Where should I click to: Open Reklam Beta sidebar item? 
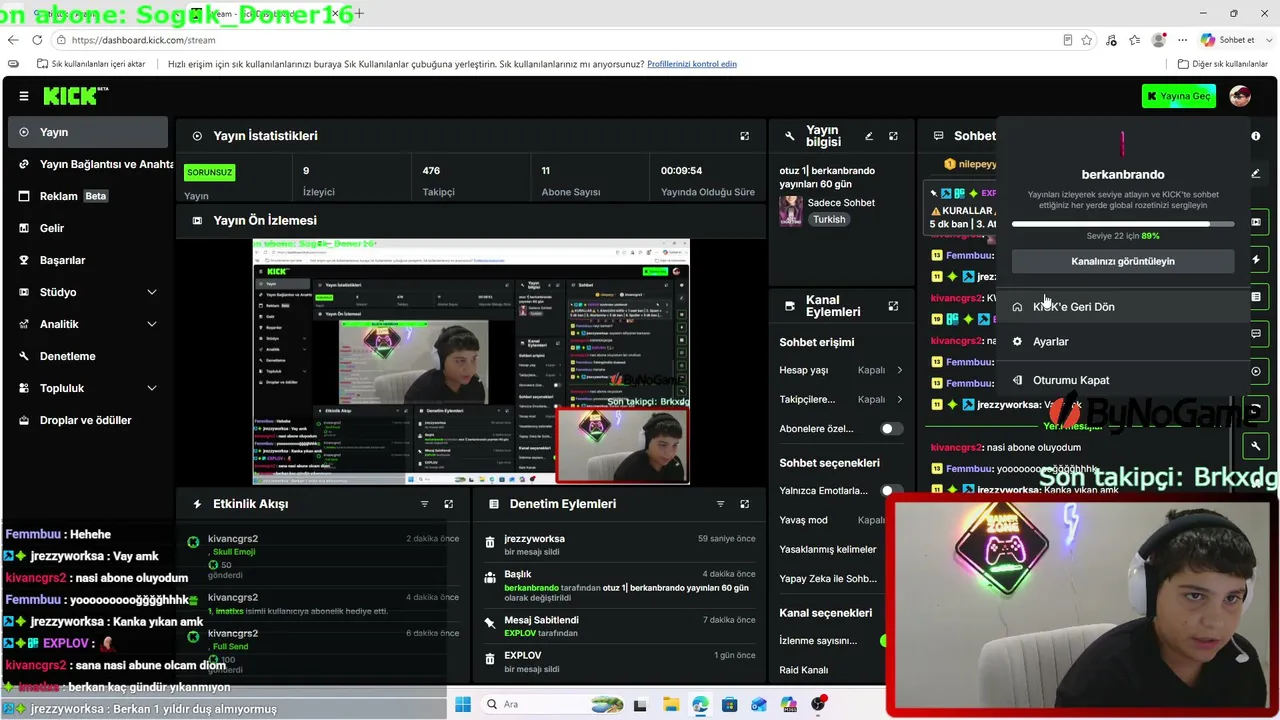pos(88,196)
